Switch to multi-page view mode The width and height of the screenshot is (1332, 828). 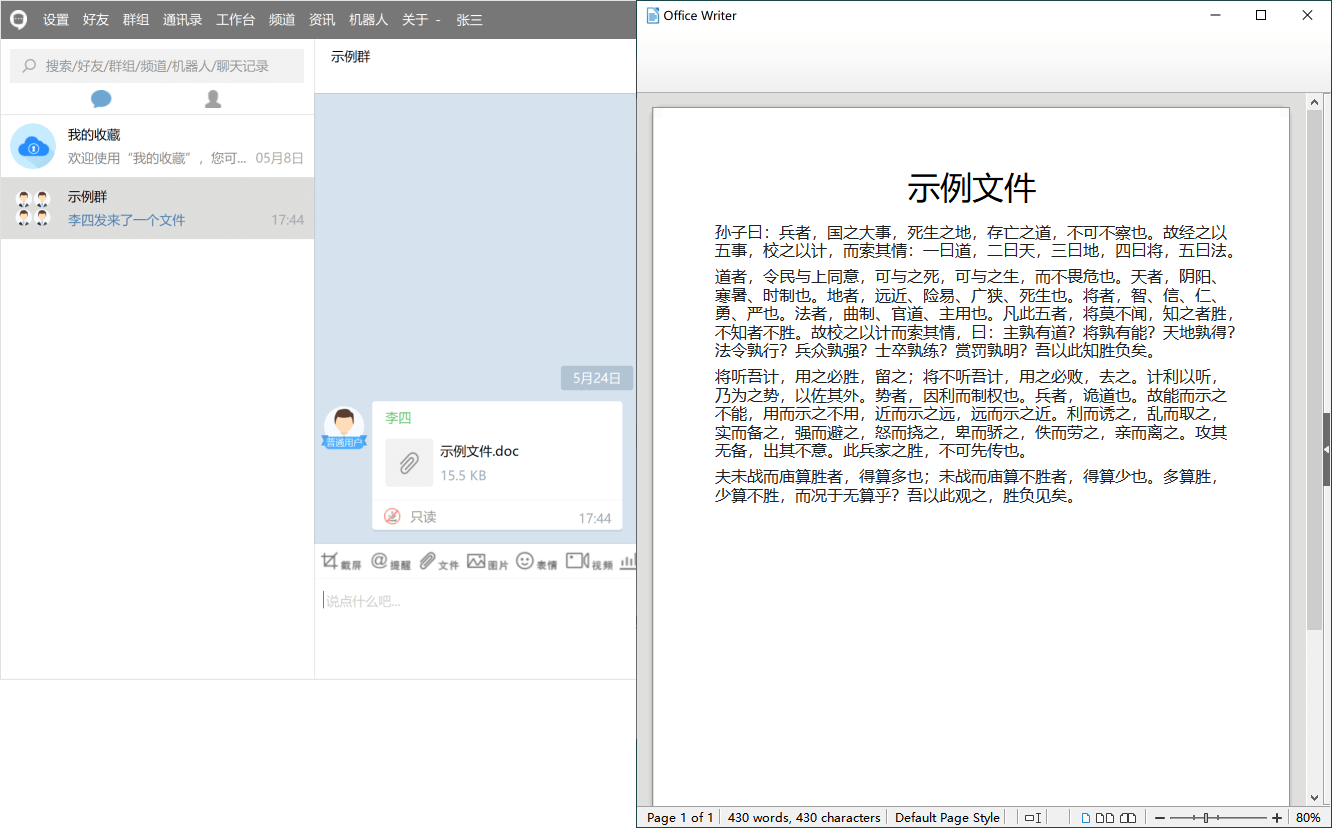click(1105, 817)
